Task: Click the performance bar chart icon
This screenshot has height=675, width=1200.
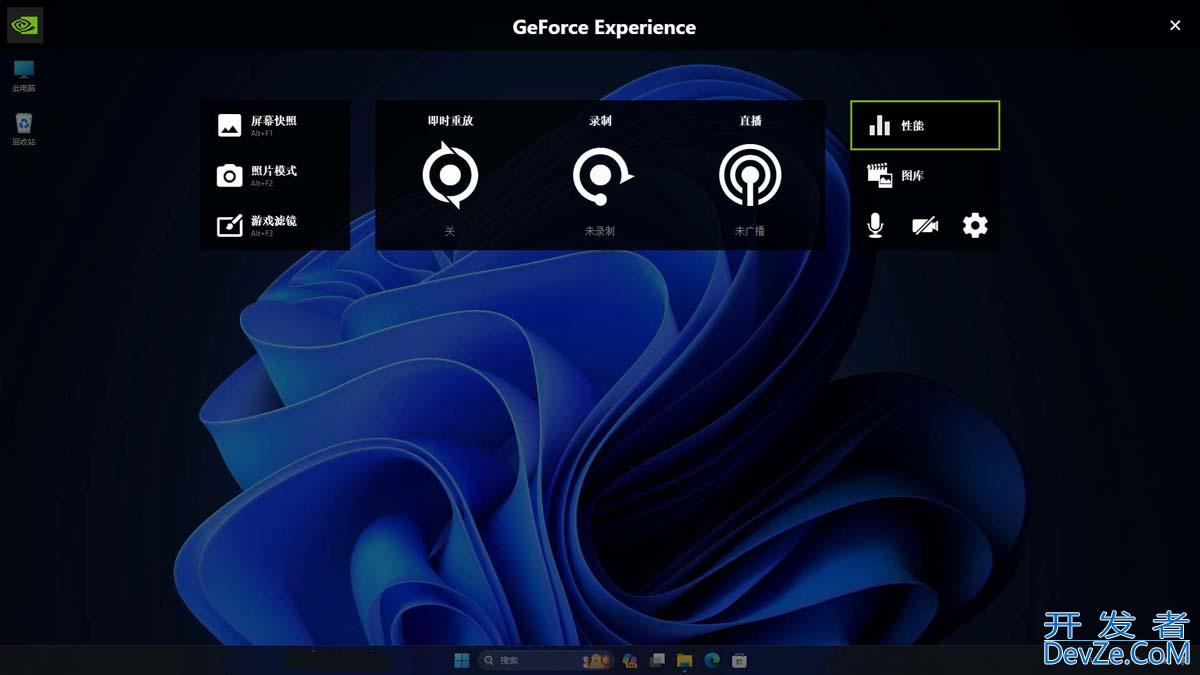Action: point(879,125)
